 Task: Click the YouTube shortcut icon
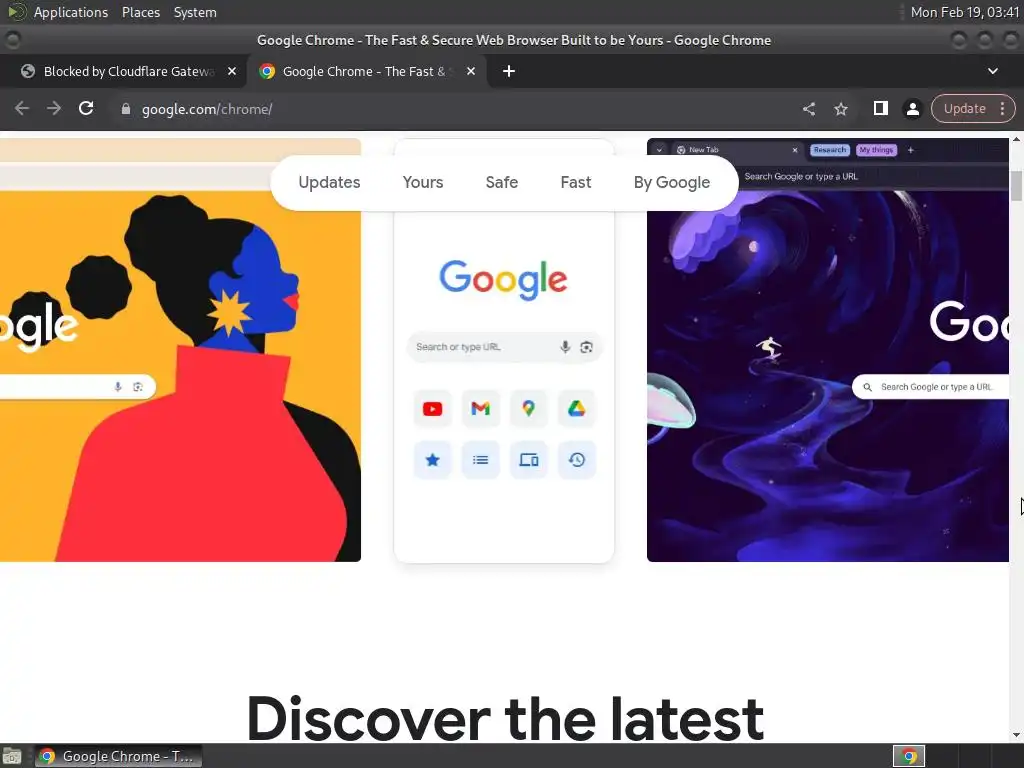pos(432,409)
